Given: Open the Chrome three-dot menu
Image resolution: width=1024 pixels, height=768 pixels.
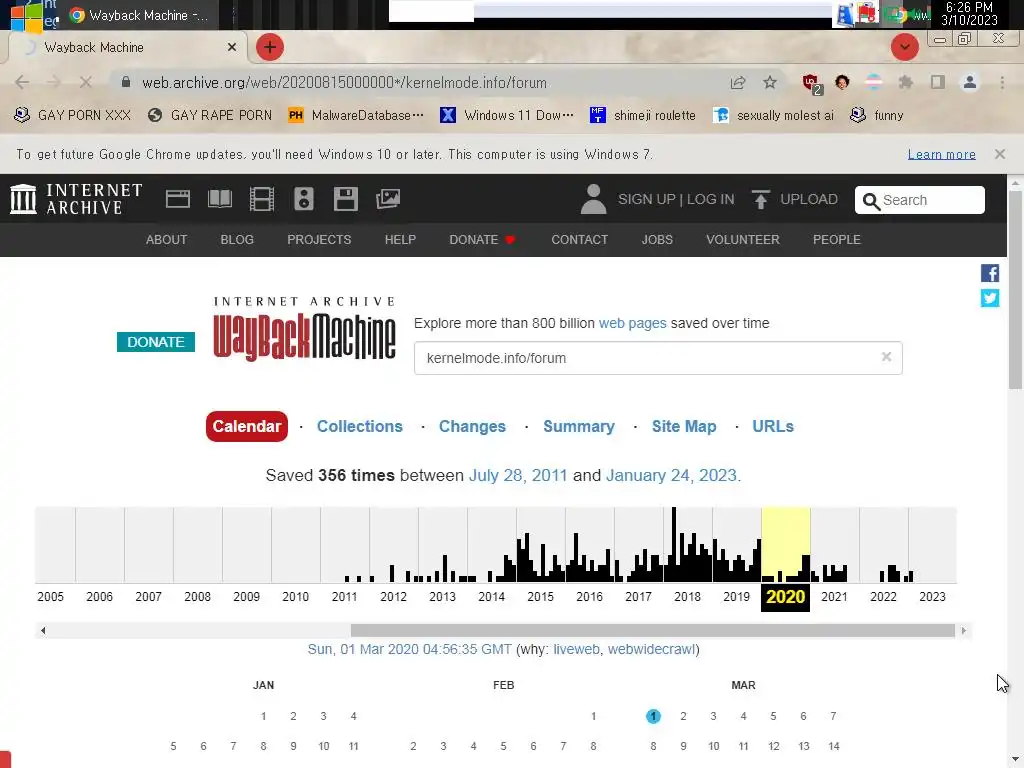Looking at the screenshot, I should (x=1002, y=82).
